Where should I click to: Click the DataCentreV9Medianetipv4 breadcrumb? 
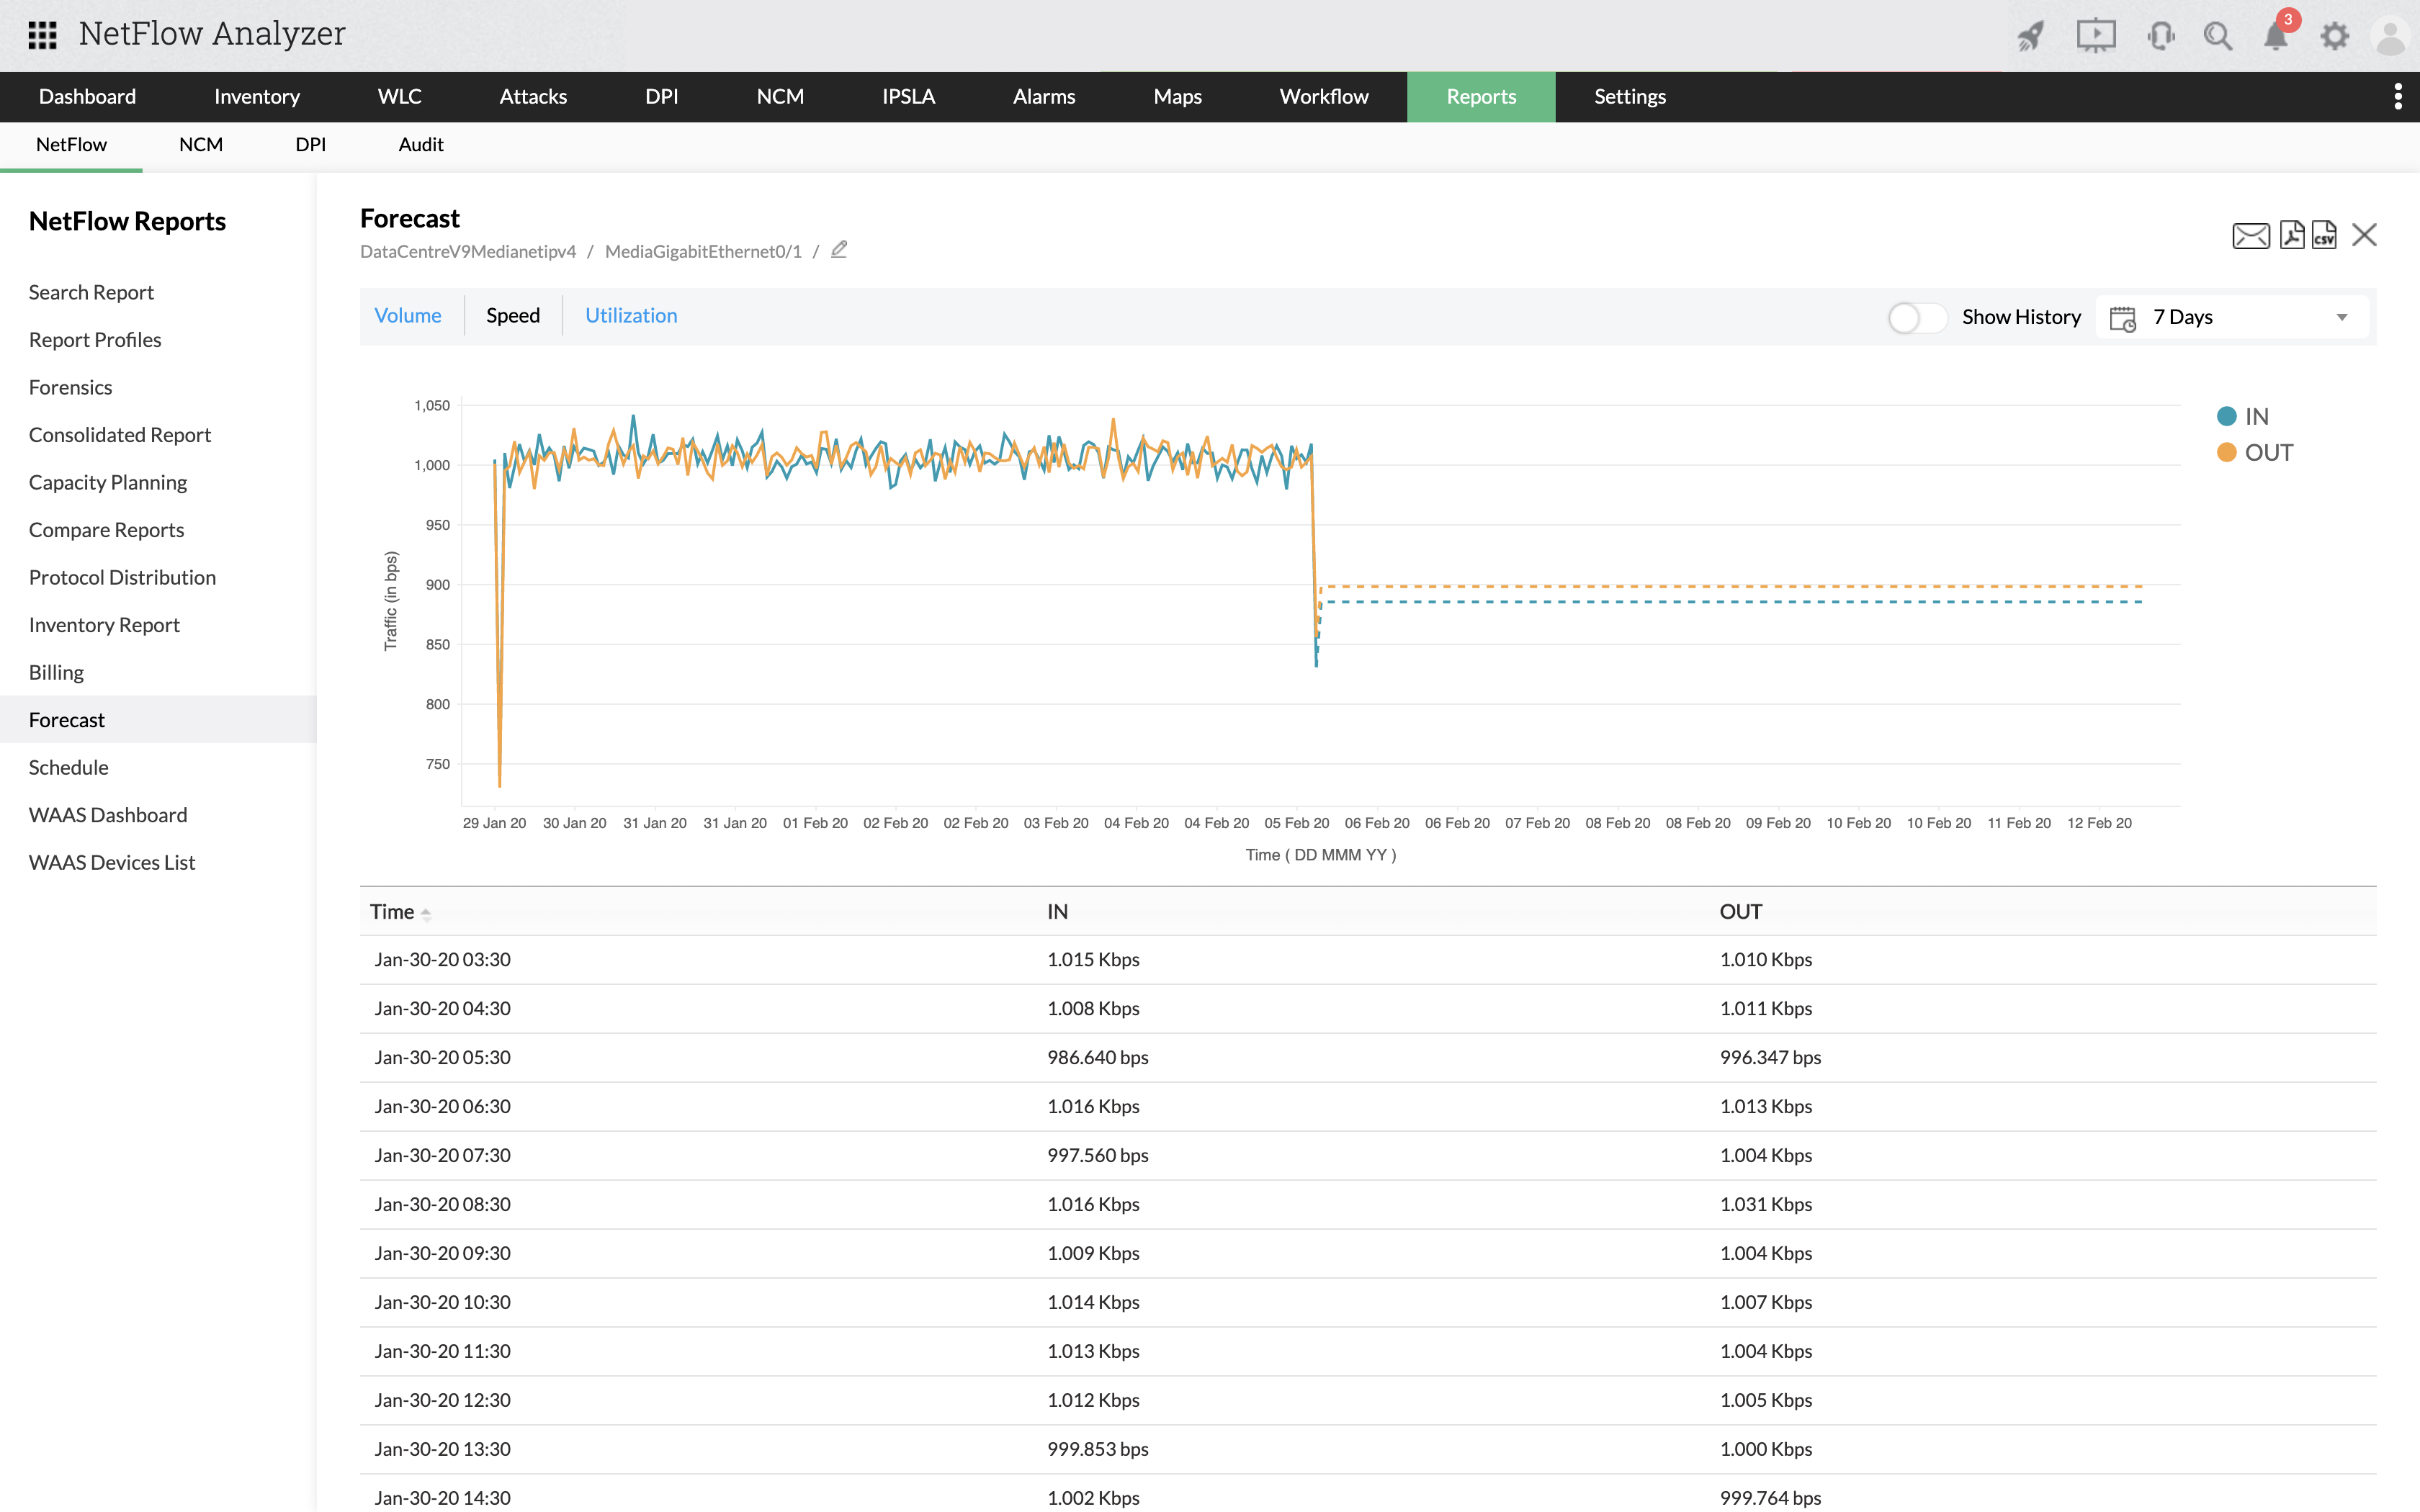click(468, 252)
